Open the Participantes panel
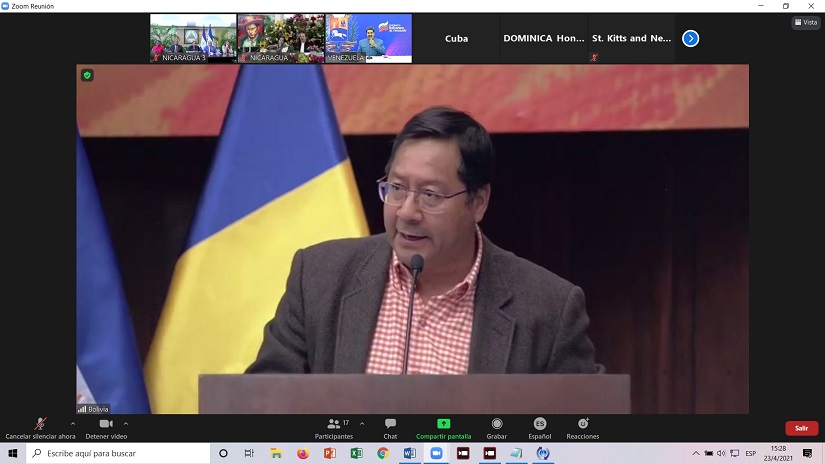 coord(334,429)
